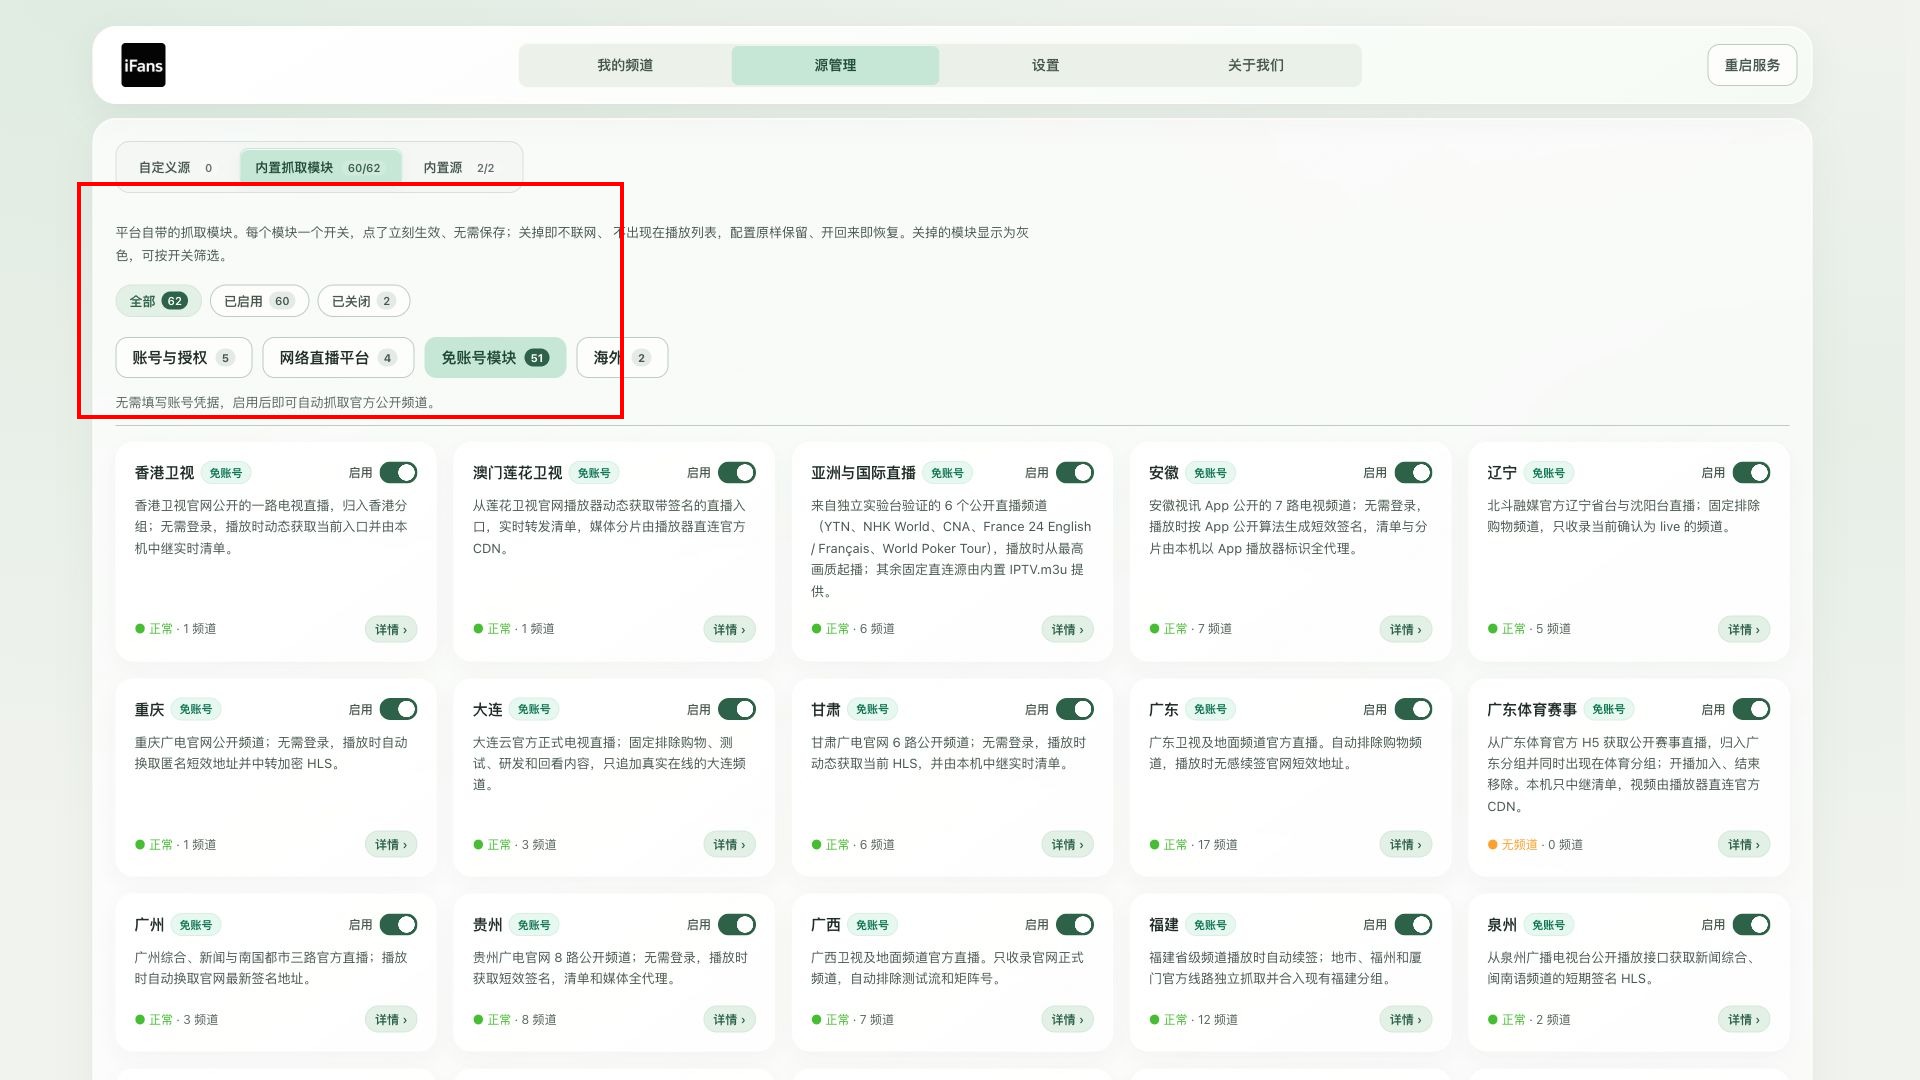1920x1080 pixels.
Task: Expand 详情 for 辽宁
Action: point(1744,629)
